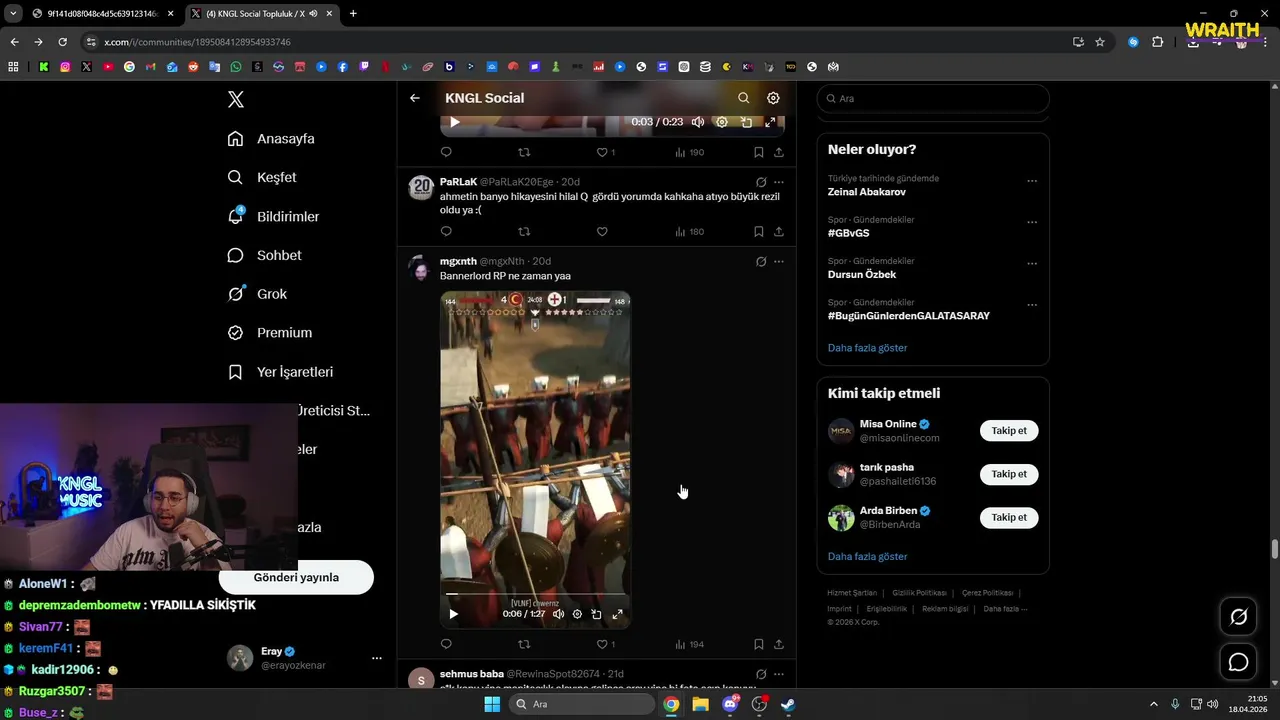Follow Misa Online
Screen dimensions: 1280x720
click(x=1009, y=431)
